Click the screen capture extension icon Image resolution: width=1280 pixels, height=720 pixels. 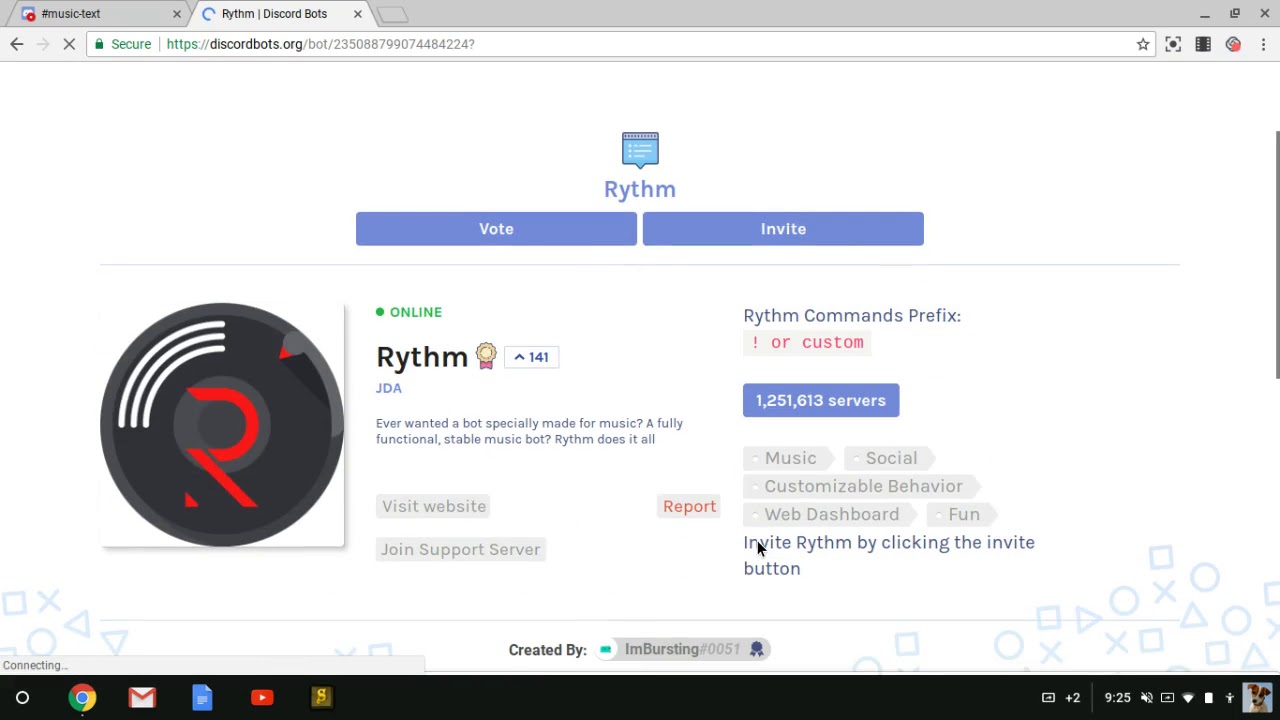pyautogui.click(x=1173, y=44)
